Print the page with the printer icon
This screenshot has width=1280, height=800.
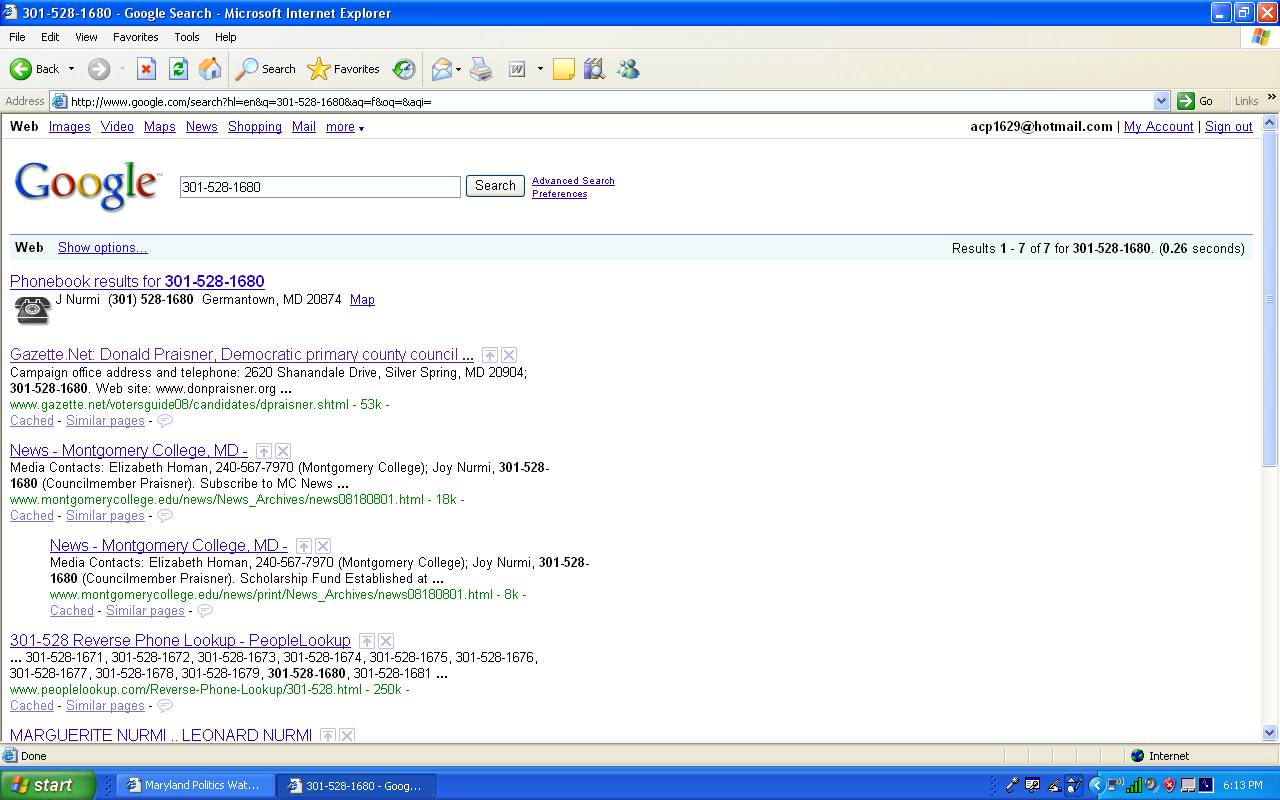pos(481,69)
